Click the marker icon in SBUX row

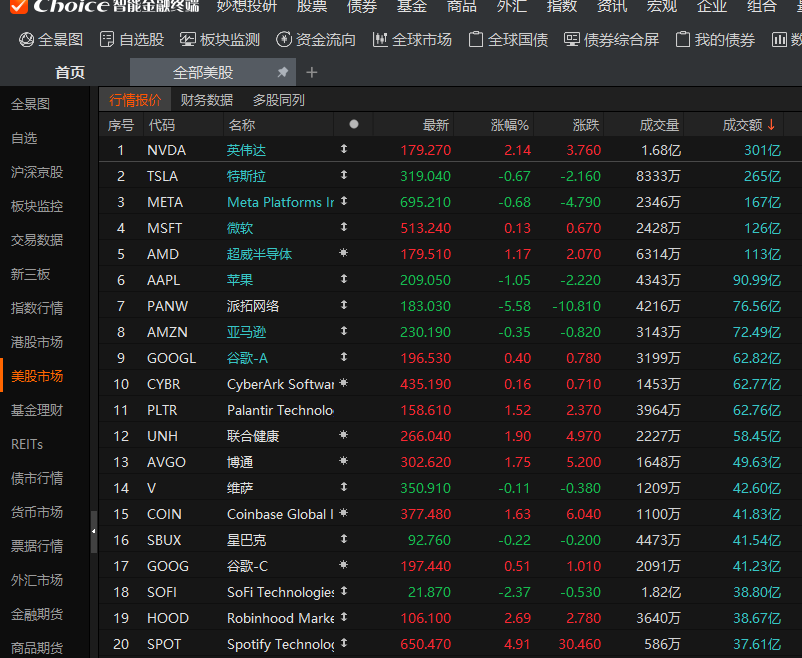[344, 539]
